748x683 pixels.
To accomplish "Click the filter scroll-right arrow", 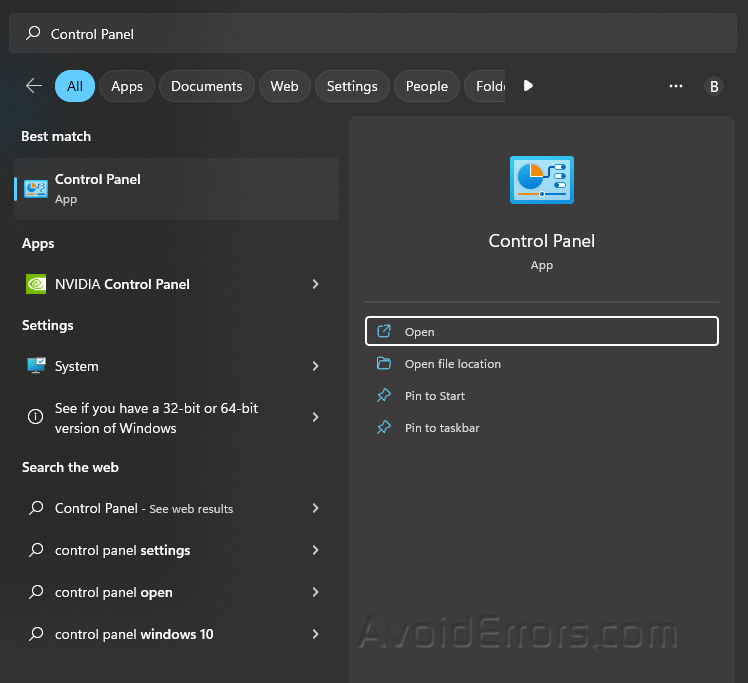I will coord(528,86).
